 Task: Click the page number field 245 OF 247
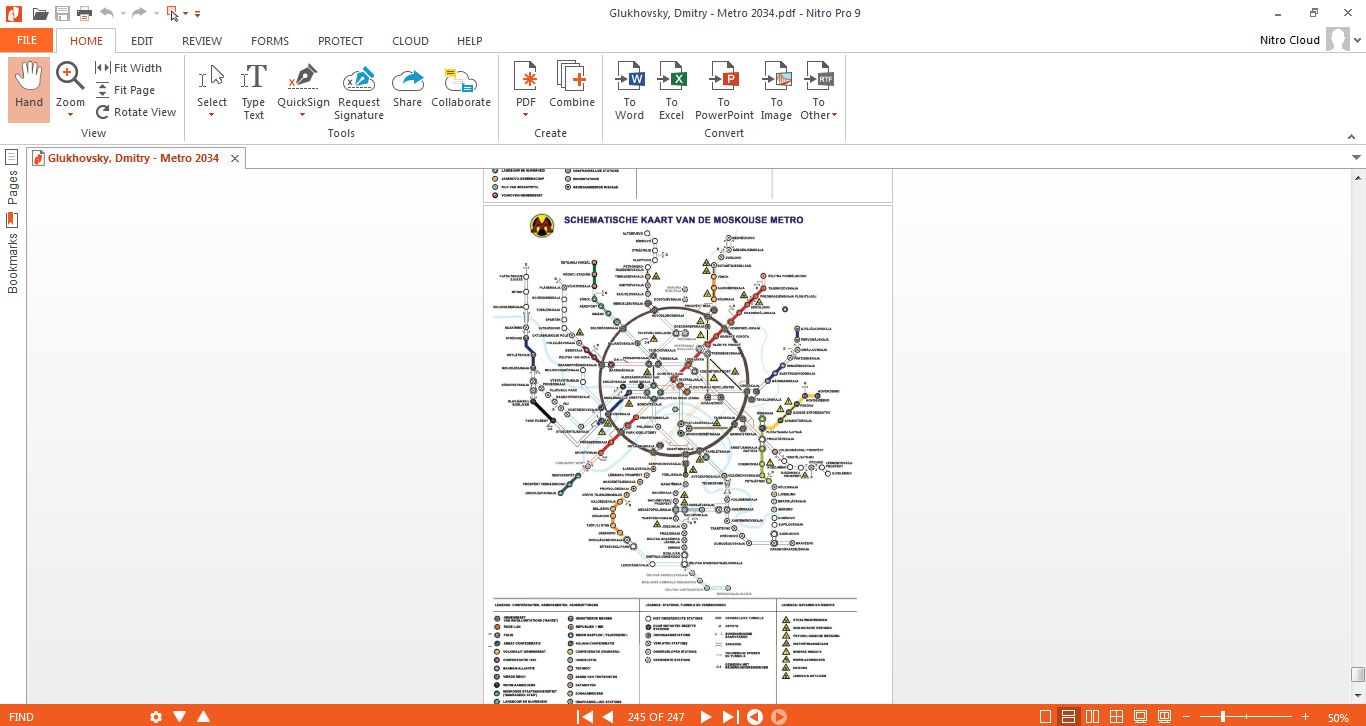(656, 717)
